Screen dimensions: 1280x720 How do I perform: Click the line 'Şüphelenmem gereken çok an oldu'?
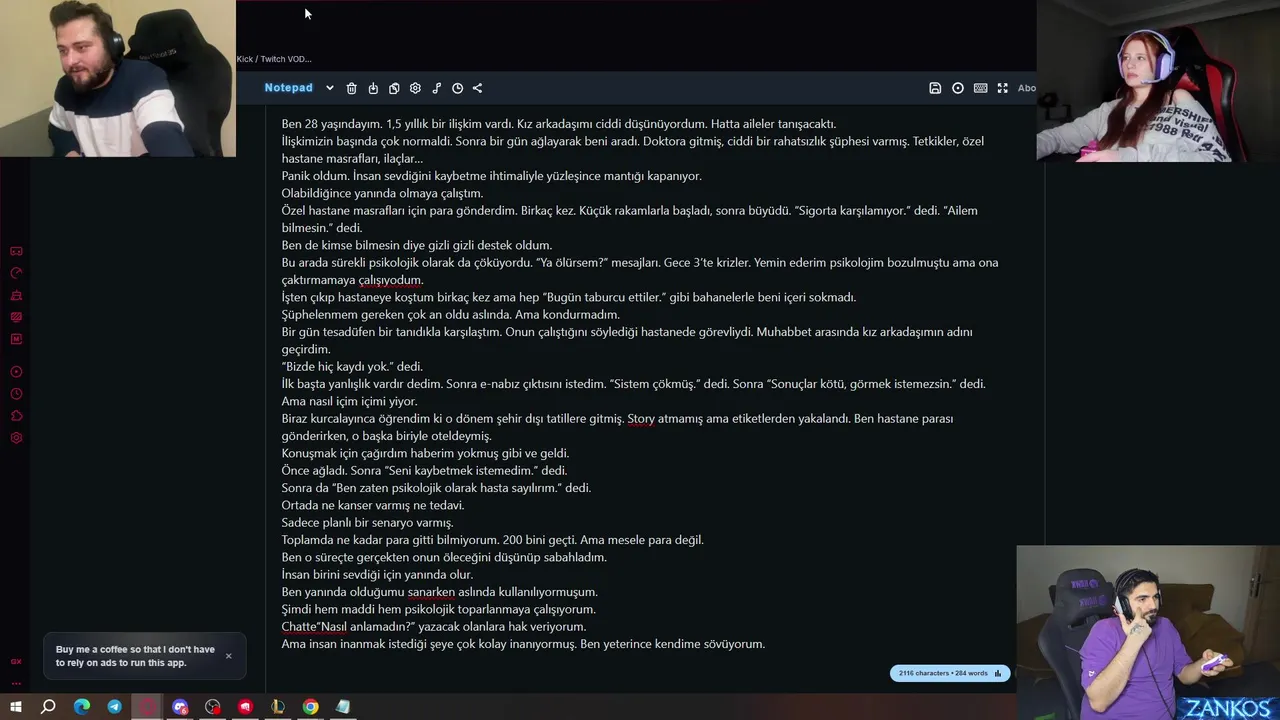click(x=450, y=314)
